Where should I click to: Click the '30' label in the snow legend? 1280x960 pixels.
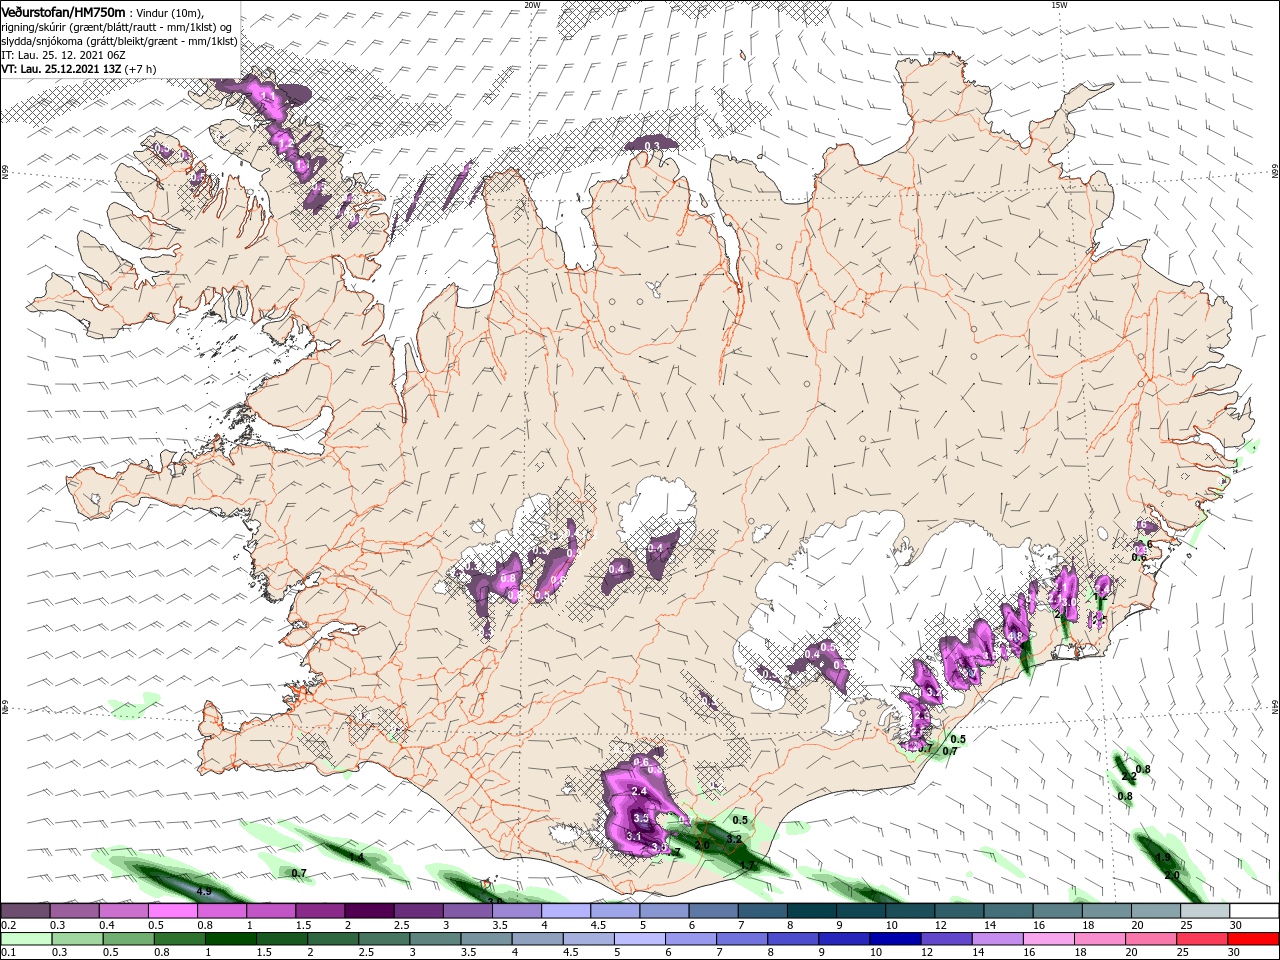(x=1236, y=925)
